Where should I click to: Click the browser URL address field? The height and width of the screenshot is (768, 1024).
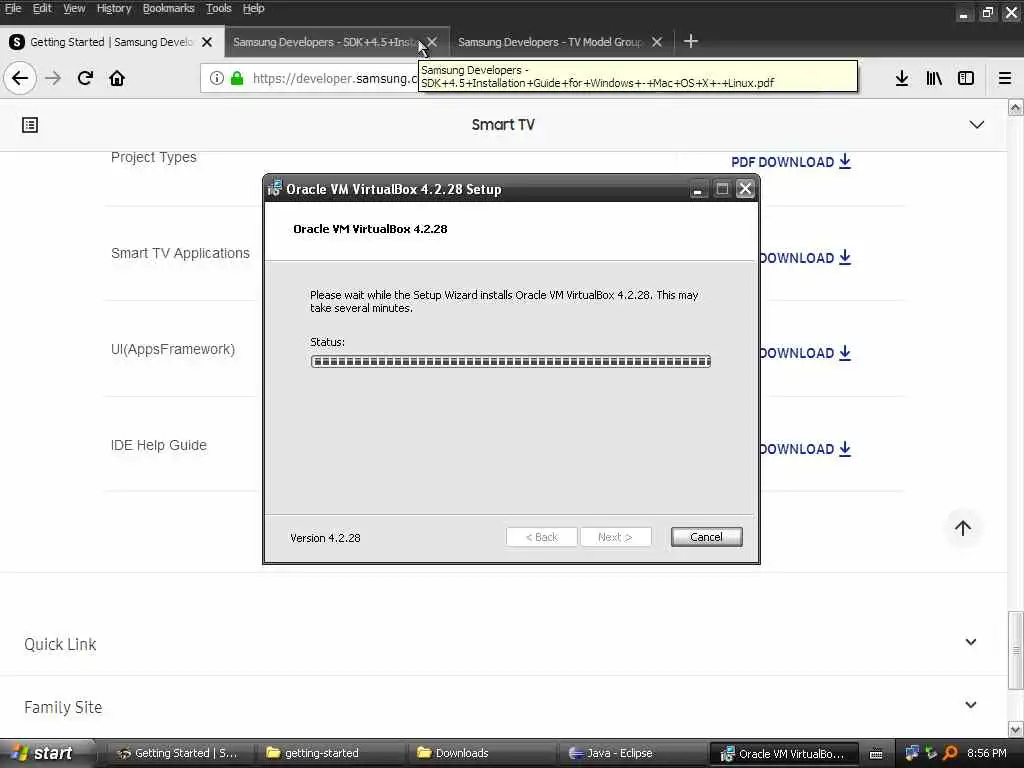point(333,78)
